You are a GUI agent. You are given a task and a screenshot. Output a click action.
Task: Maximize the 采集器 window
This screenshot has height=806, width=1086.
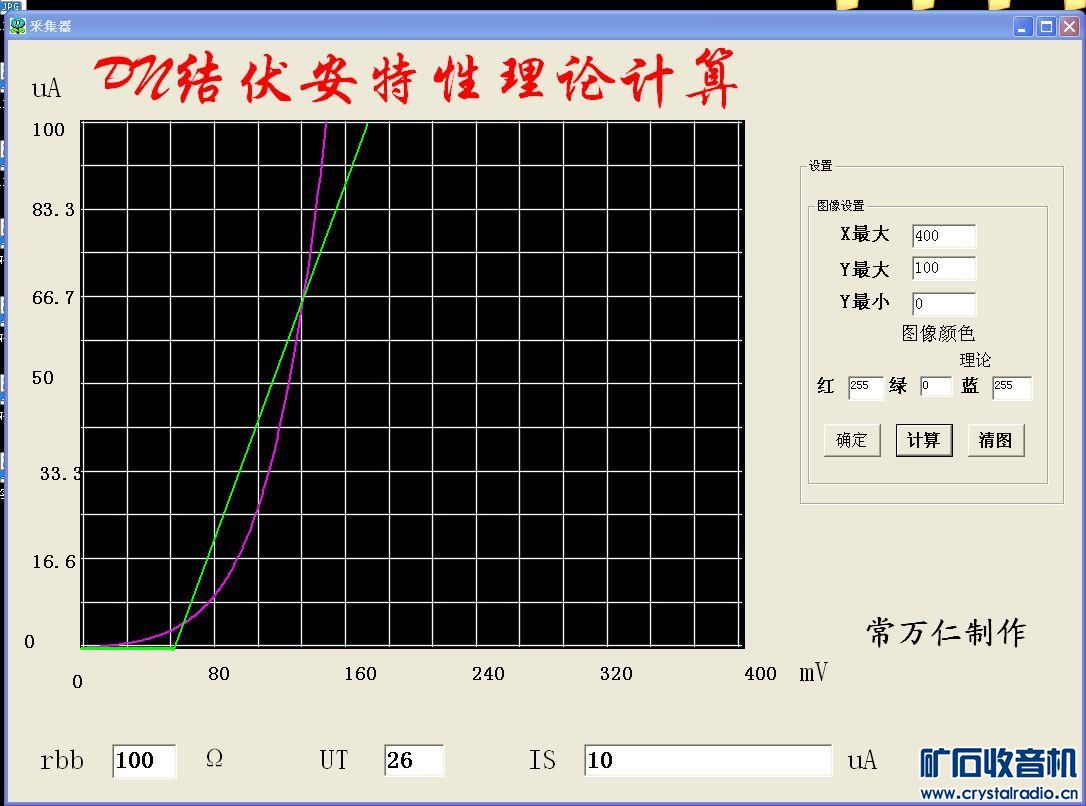pos(1047,27)
